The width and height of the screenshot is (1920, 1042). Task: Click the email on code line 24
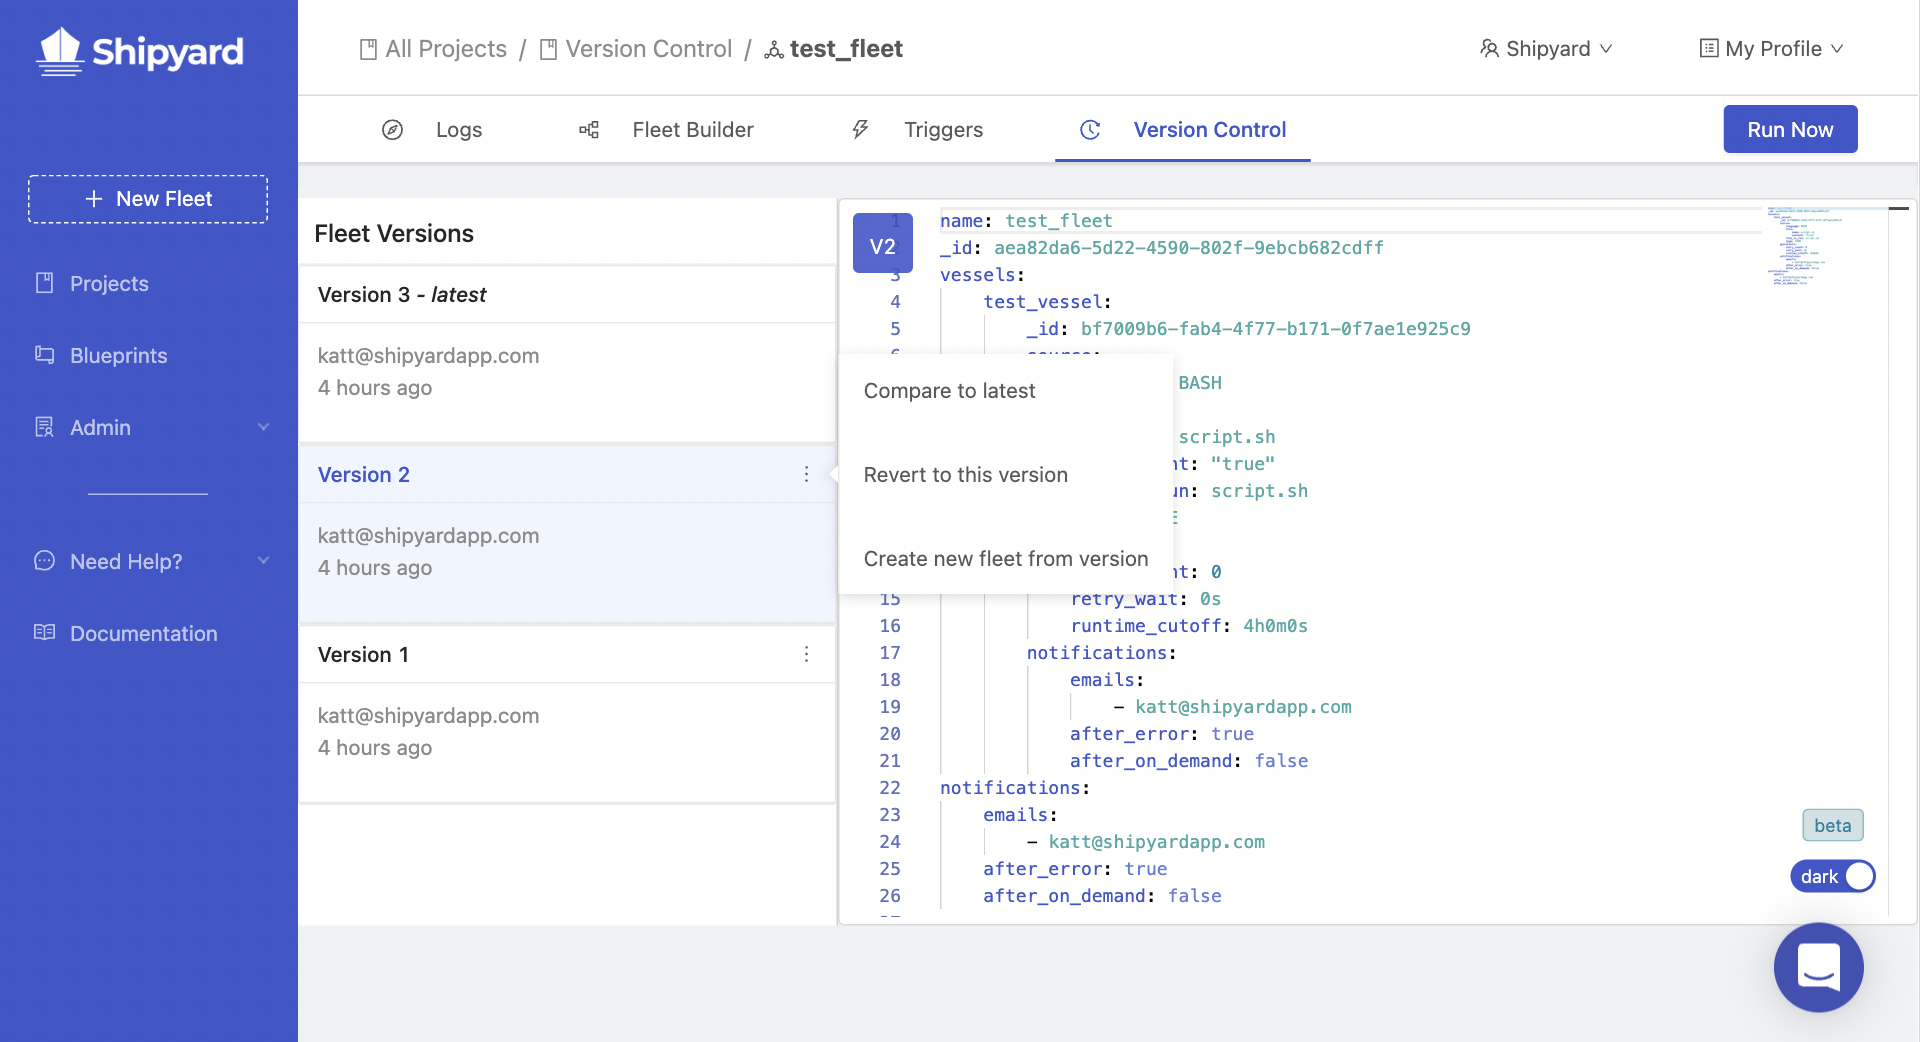click(1156, 842)
